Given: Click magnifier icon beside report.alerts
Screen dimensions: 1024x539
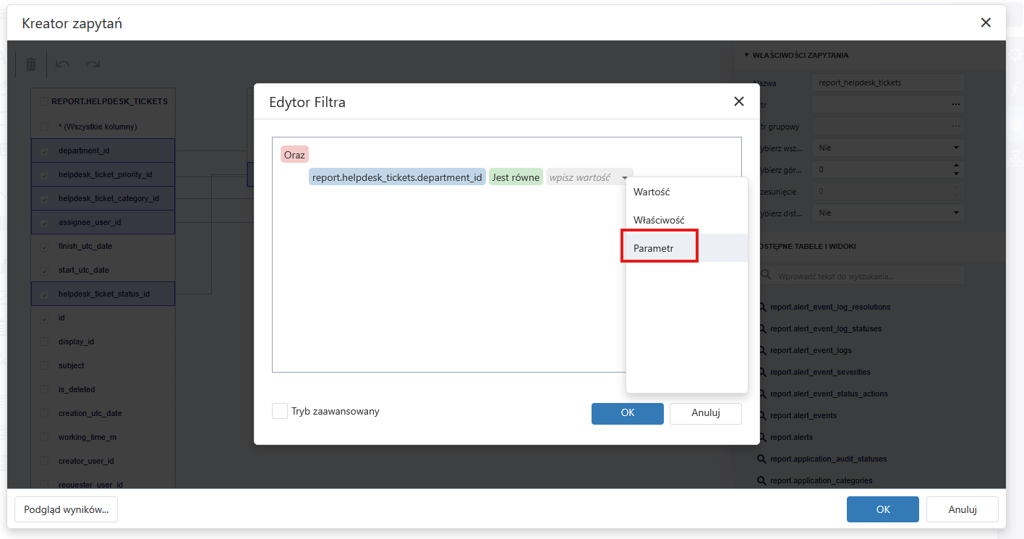Looking at the screenshot, I should click(x=761, y=437).
